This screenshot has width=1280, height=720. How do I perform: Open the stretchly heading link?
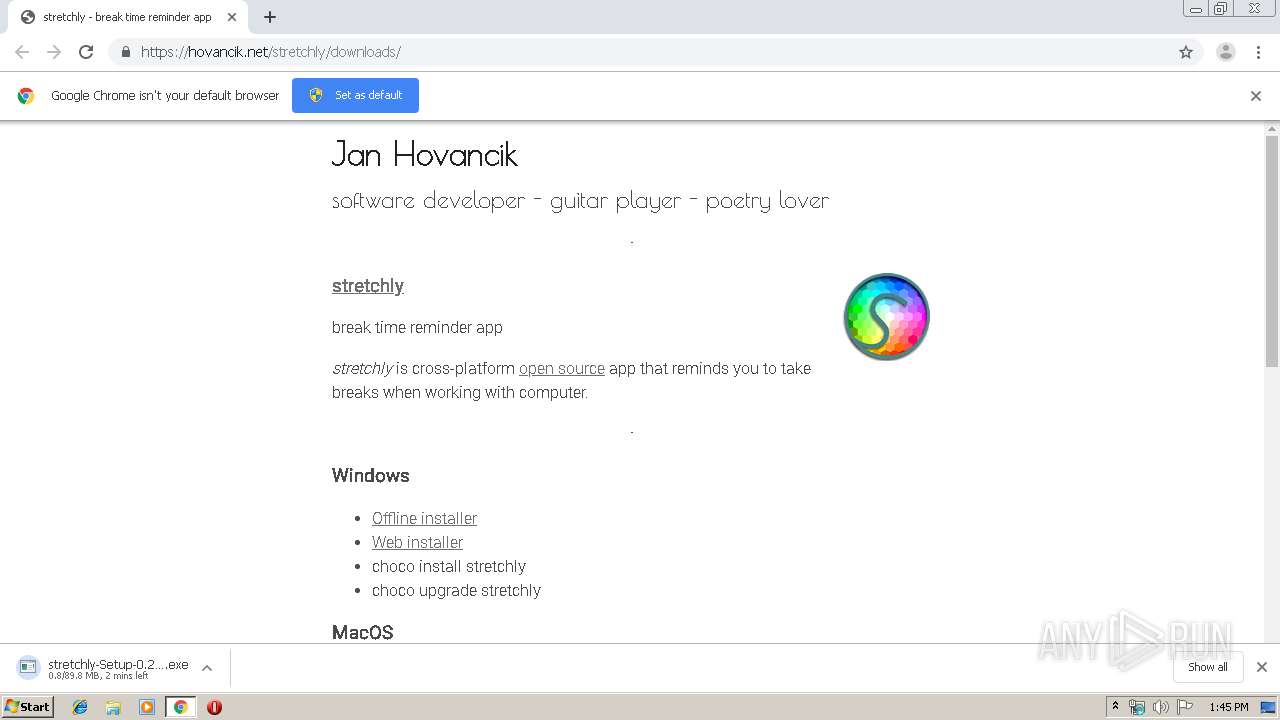coord(368,286)
